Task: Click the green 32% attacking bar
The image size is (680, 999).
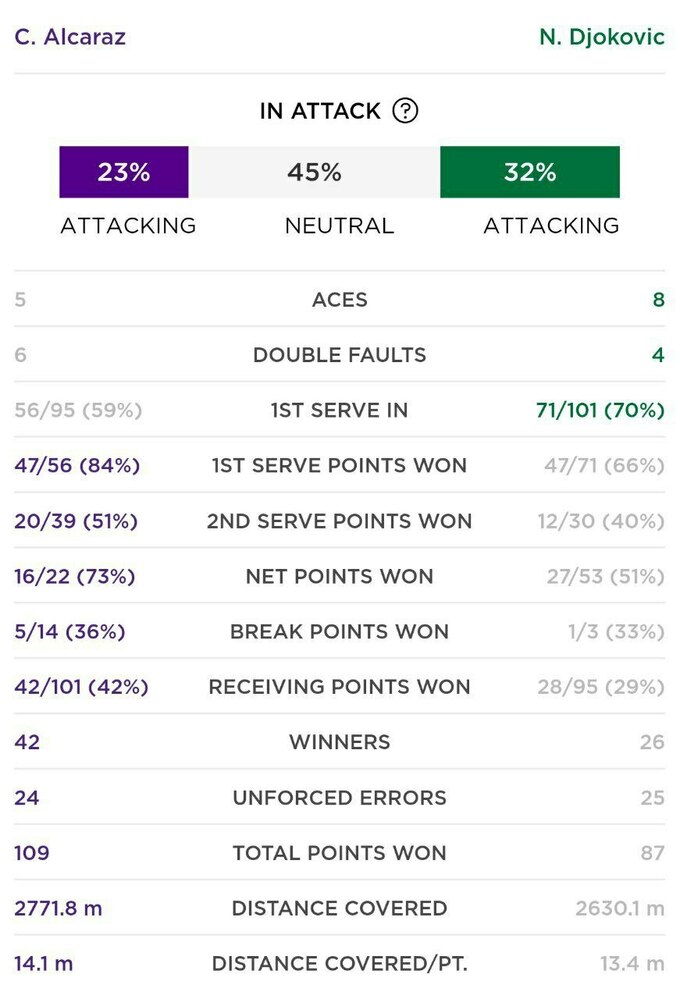Action: (530, 172)
